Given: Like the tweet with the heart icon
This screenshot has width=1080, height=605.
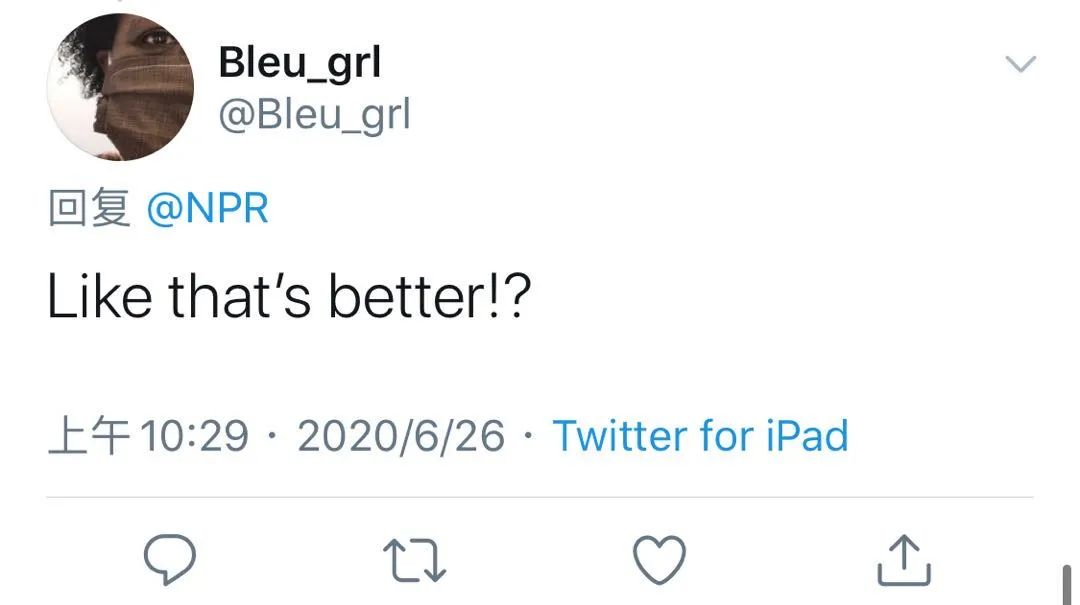Looking at the screenshot, I should [x=660, y=559].
